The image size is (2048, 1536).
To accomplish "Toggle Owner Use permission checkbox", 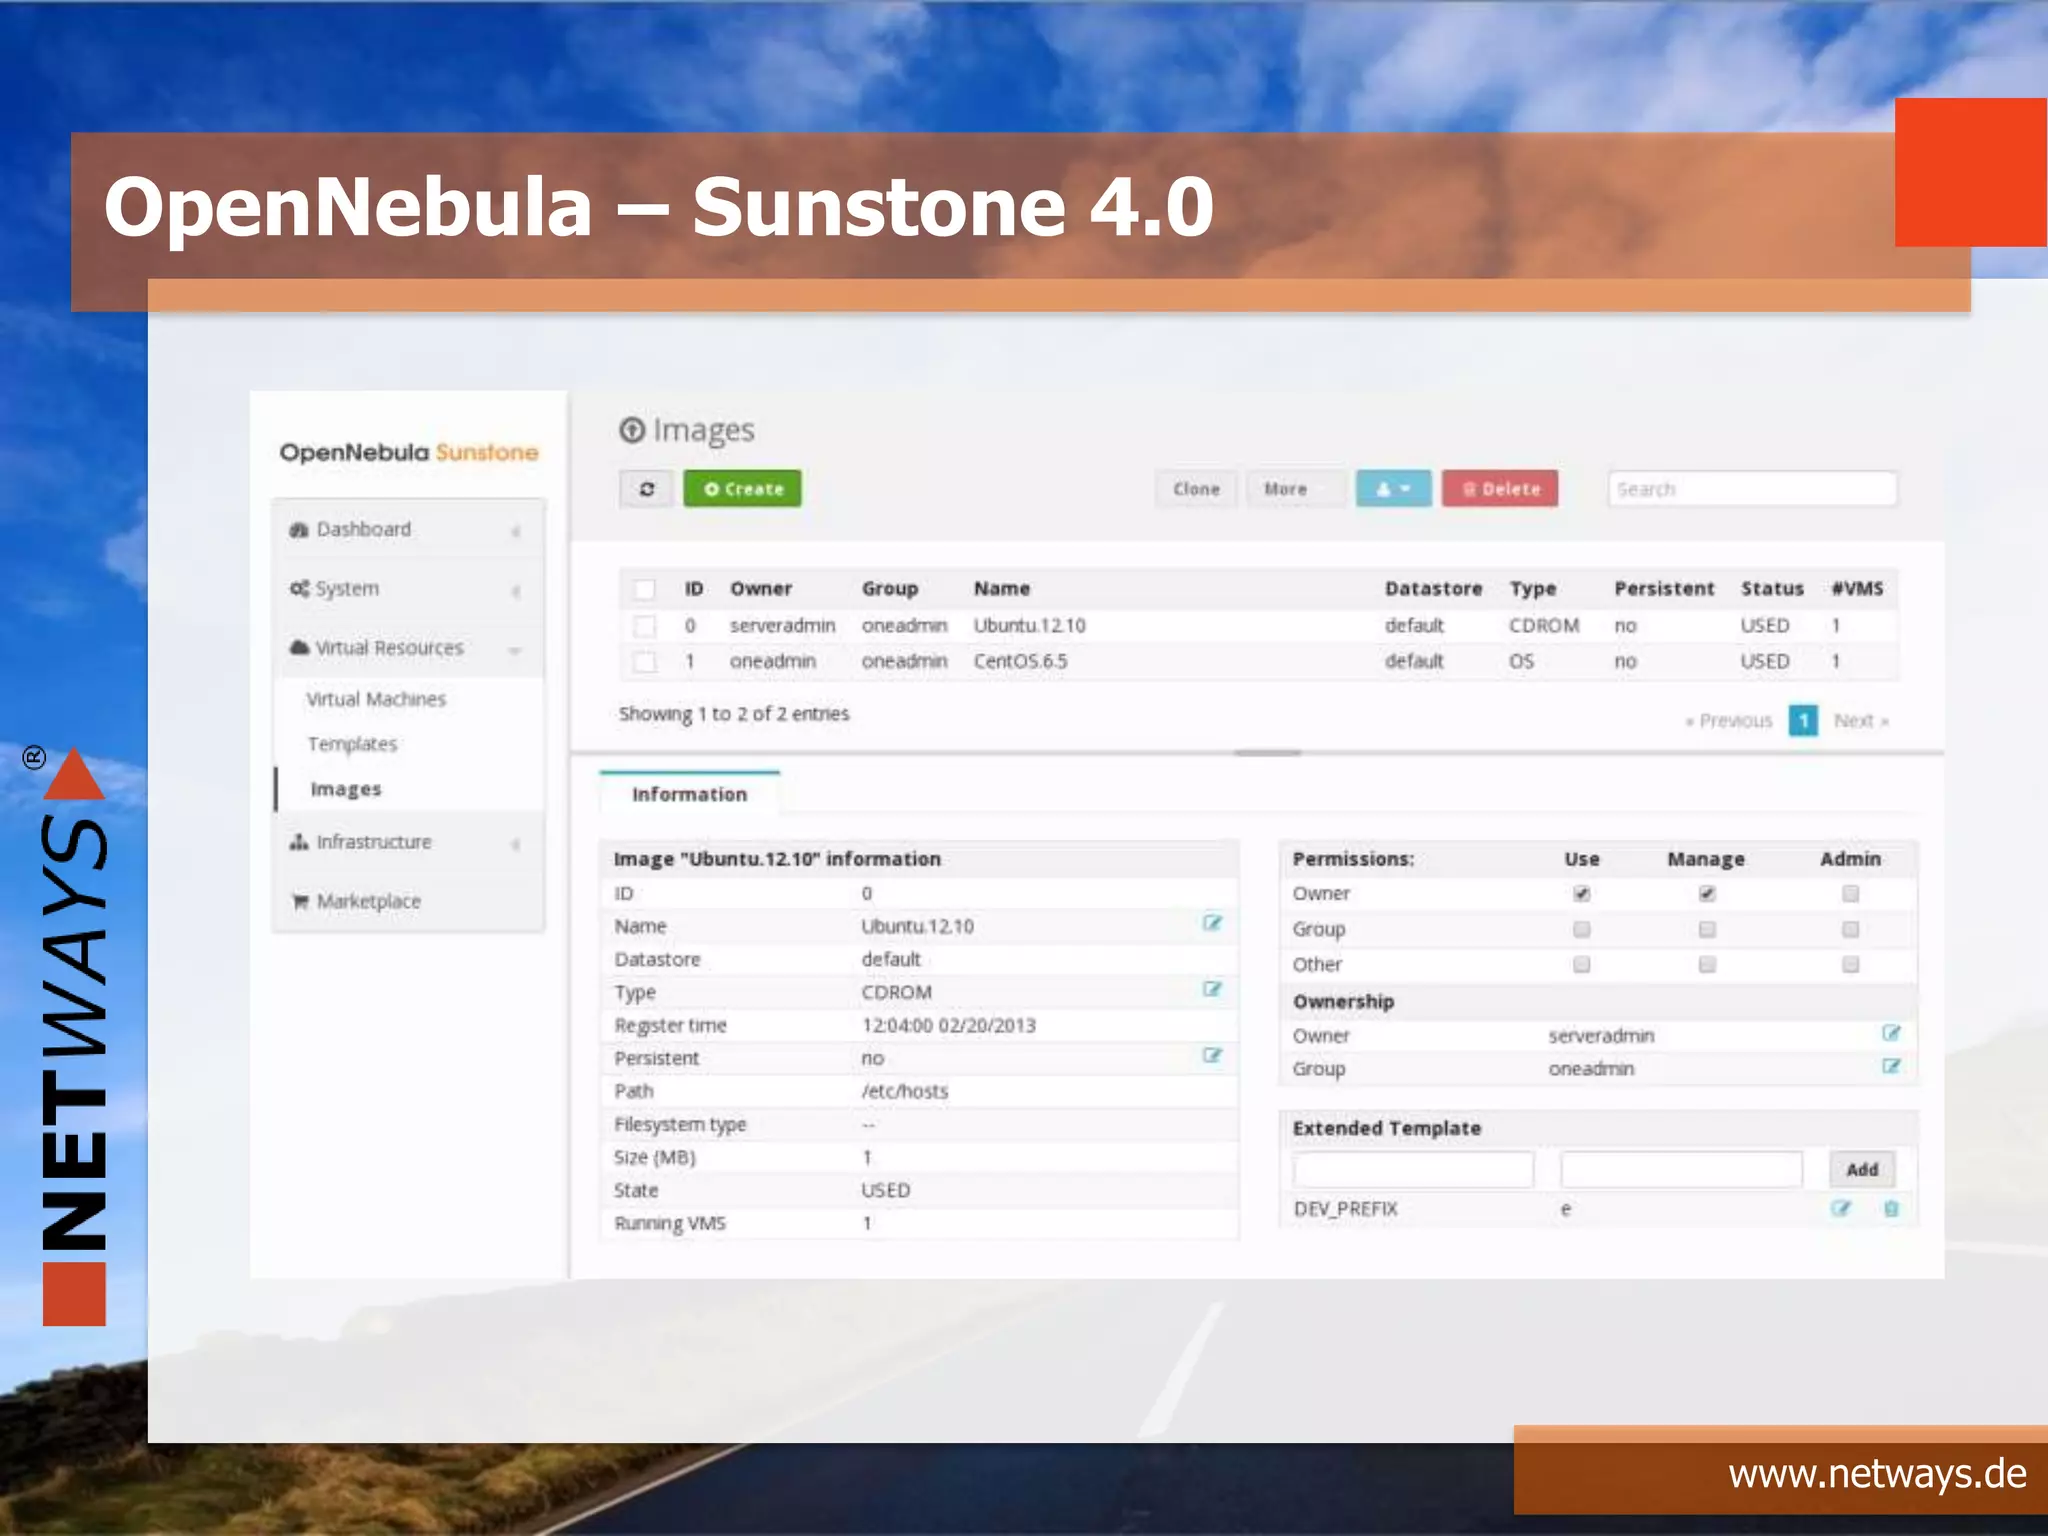I will (1581, 894).
